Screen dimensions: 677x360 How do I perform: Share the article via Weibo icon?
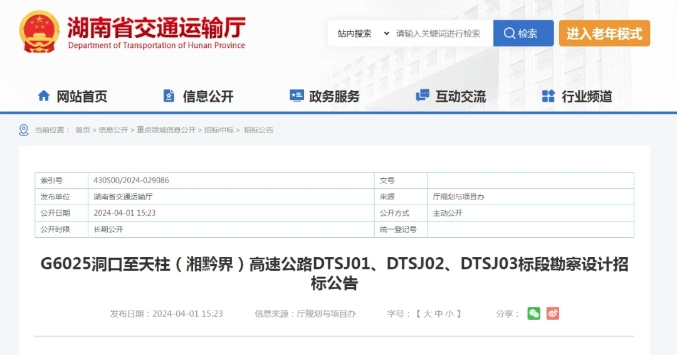(553, 313)
